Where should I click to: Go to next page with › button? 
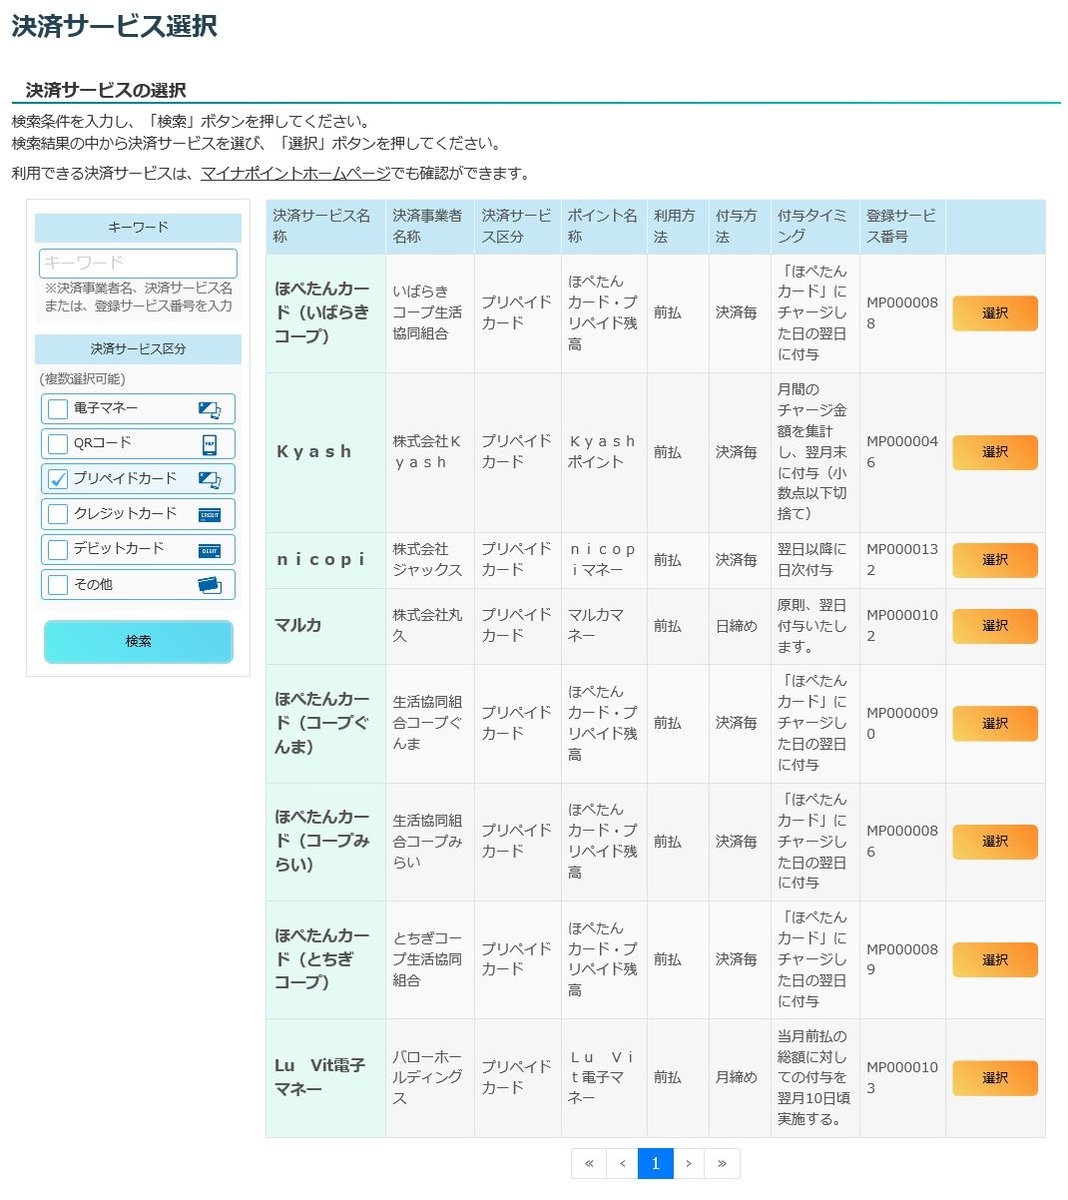[688, 1163]
